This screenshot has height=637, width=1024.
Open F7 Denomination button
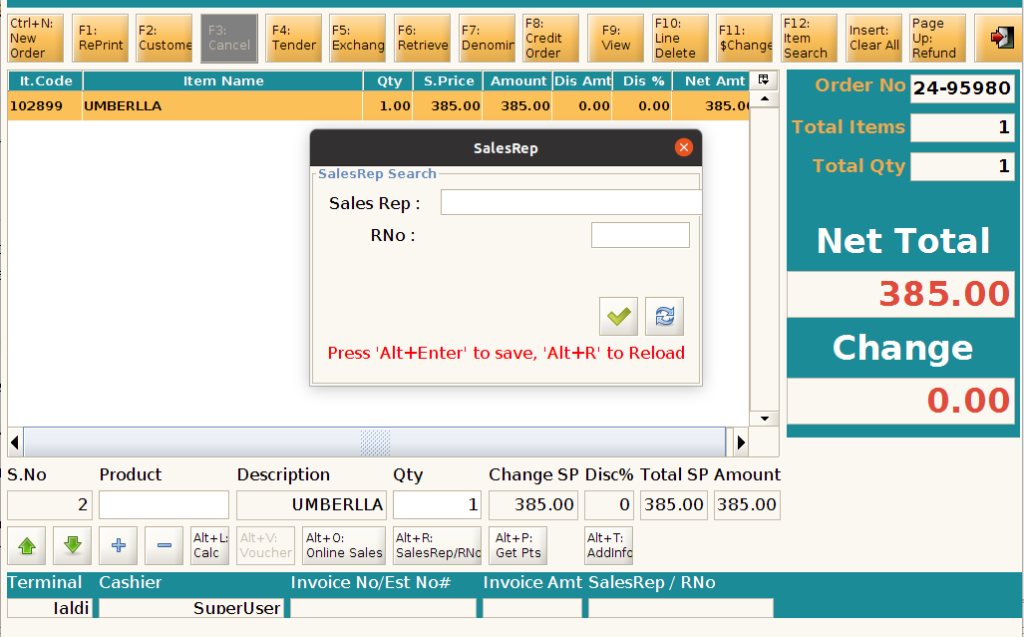pyautogui.click(x=487, y=38)
